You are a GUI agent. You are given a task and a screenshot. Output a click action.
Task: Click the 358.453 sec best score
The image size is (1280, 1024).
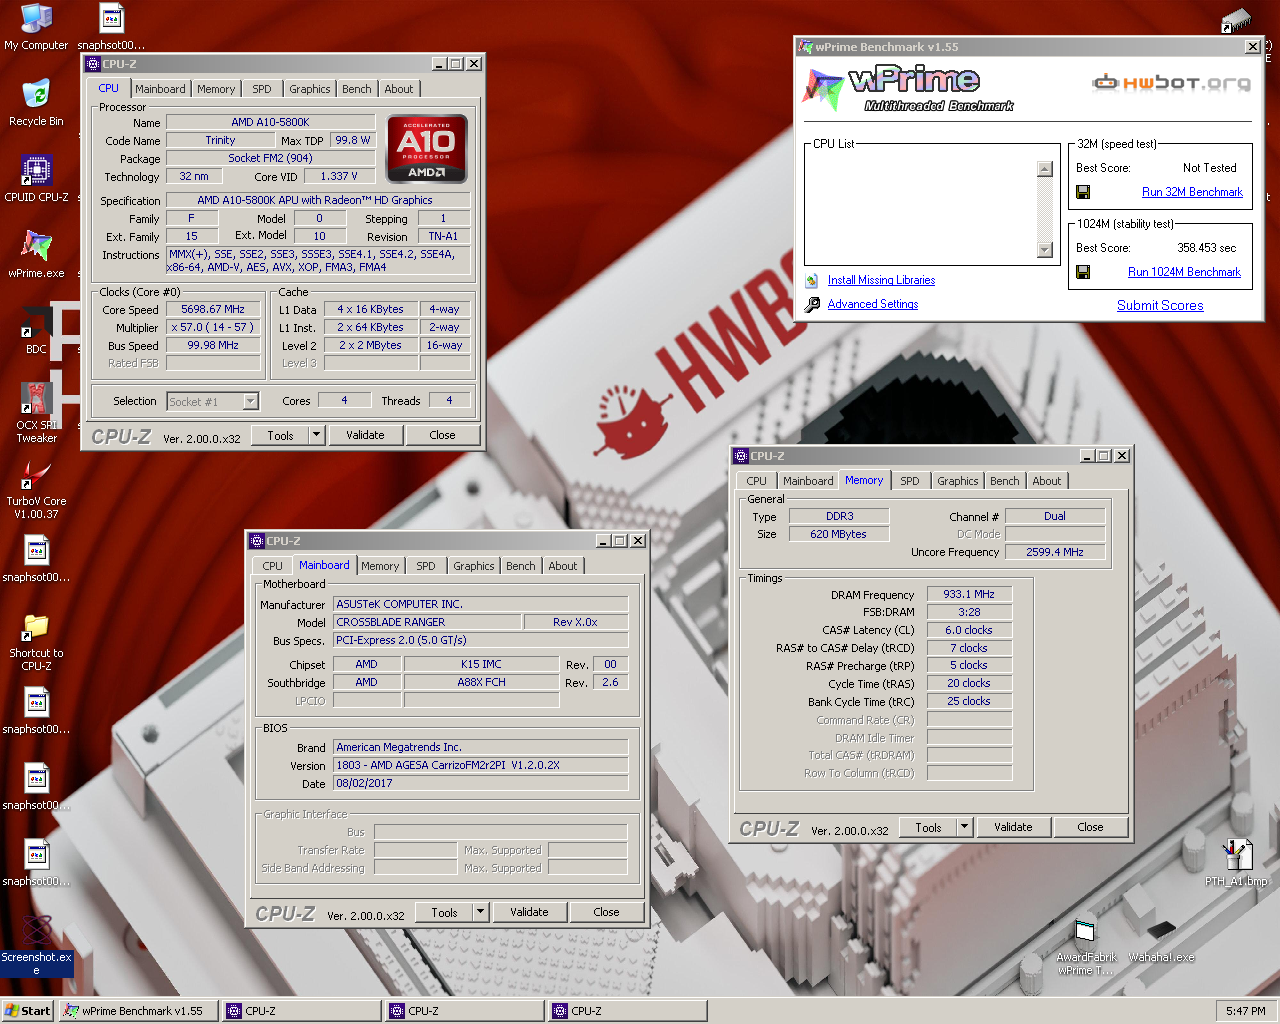point(1206,248)
